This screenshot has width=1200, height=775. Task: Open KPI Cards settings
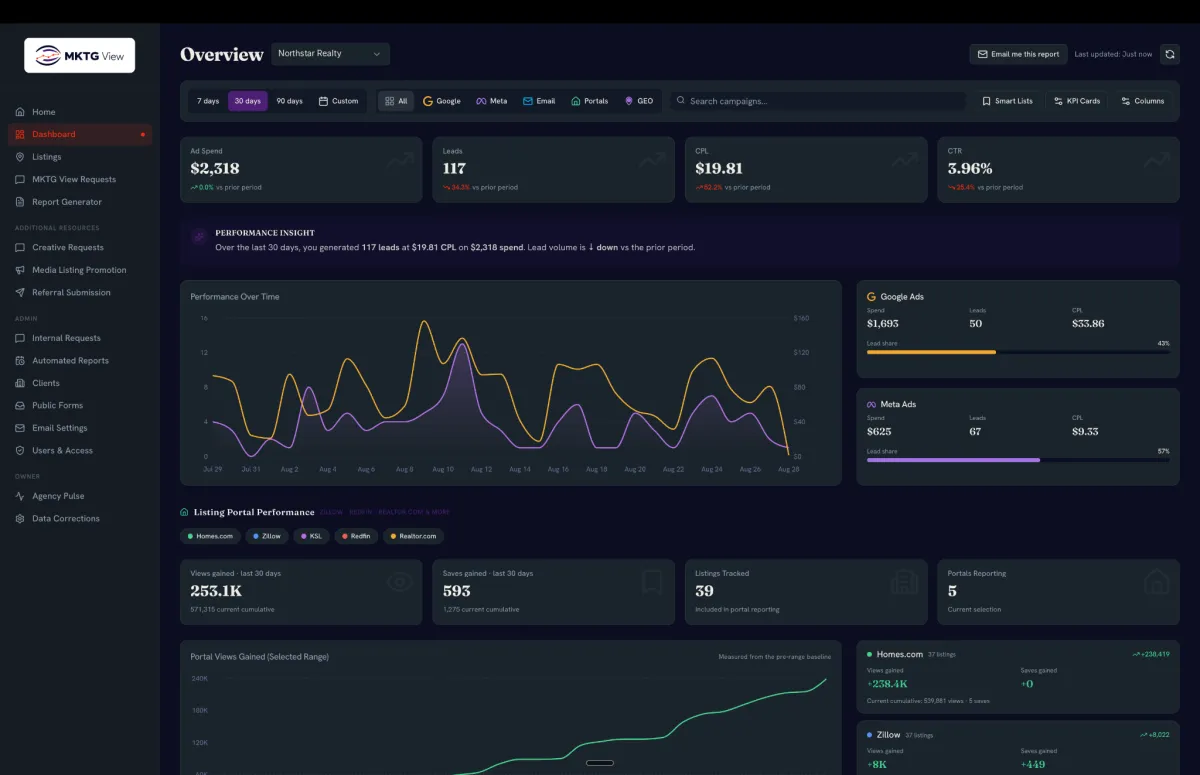pos(1077,101)
